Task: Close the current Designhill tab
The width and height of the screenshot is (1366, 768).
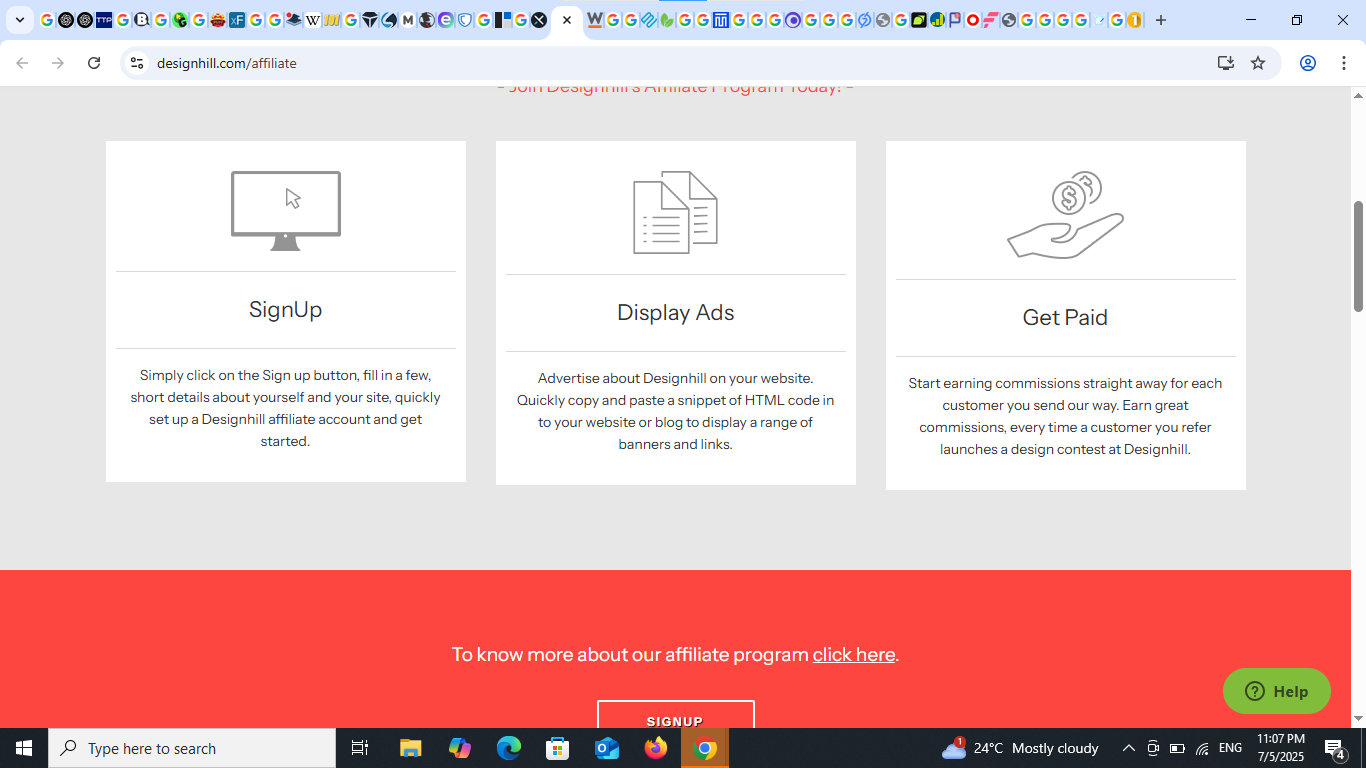Action: (x=567, y=20)
